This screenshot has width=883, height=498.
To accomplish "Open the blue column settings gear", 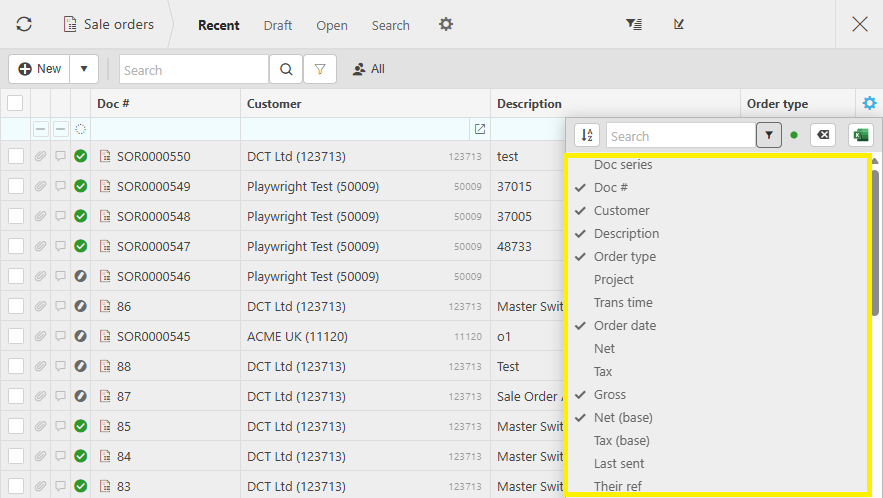I will [869, 103].
